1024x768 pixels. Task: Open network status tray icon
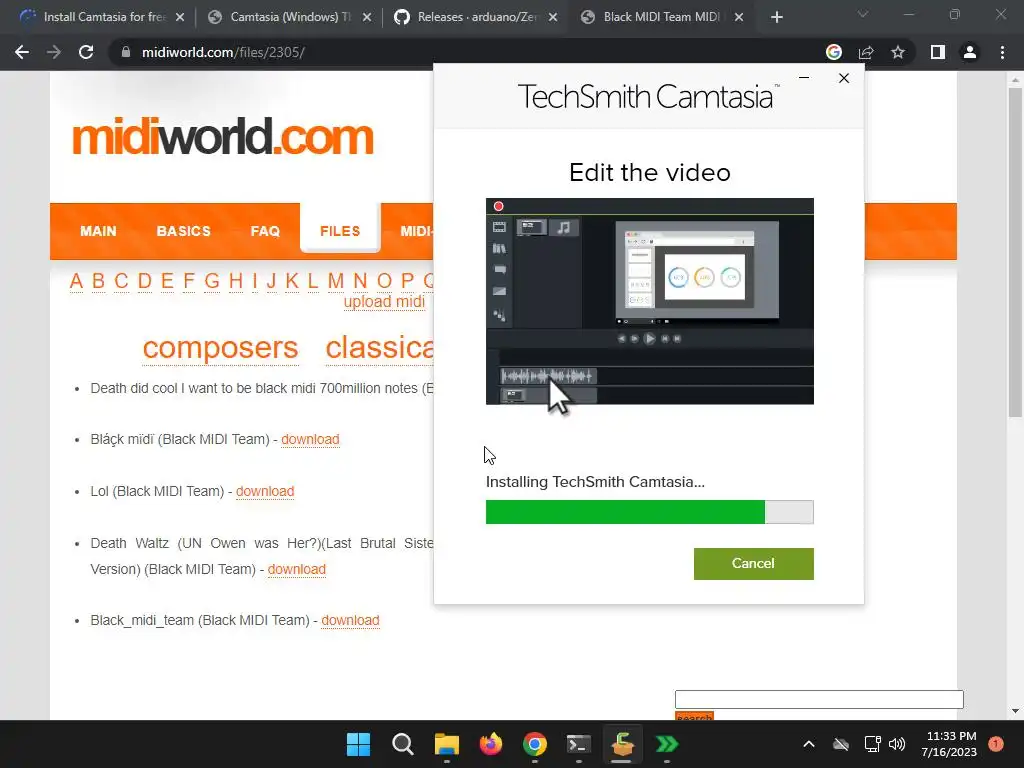(872, 744)
